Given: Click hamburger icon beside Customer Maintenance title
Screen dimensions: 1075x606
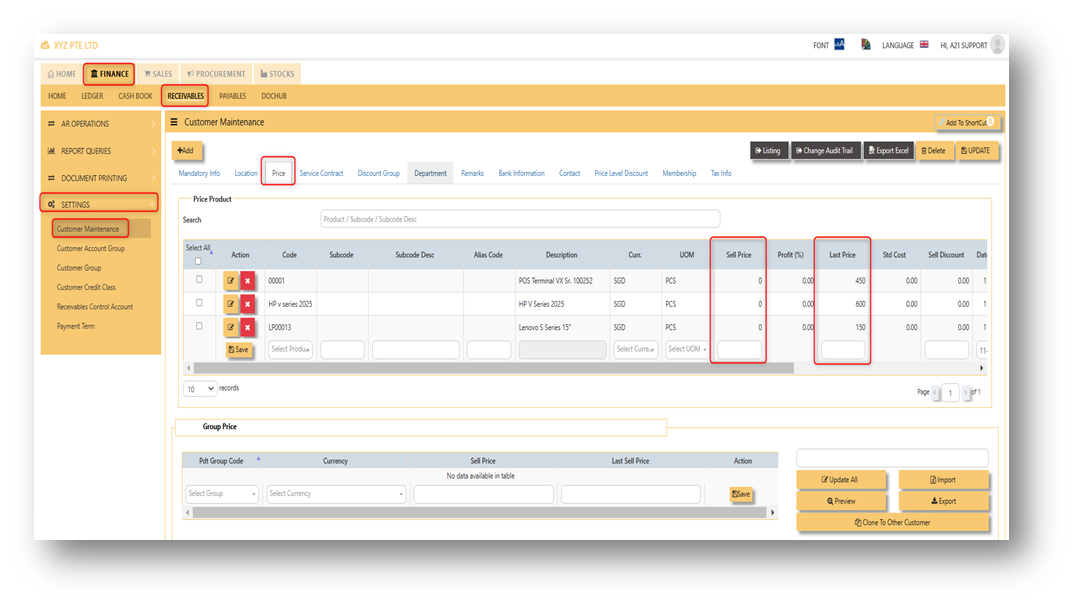Looking at the screenshot, I should [x=174, y=122].
